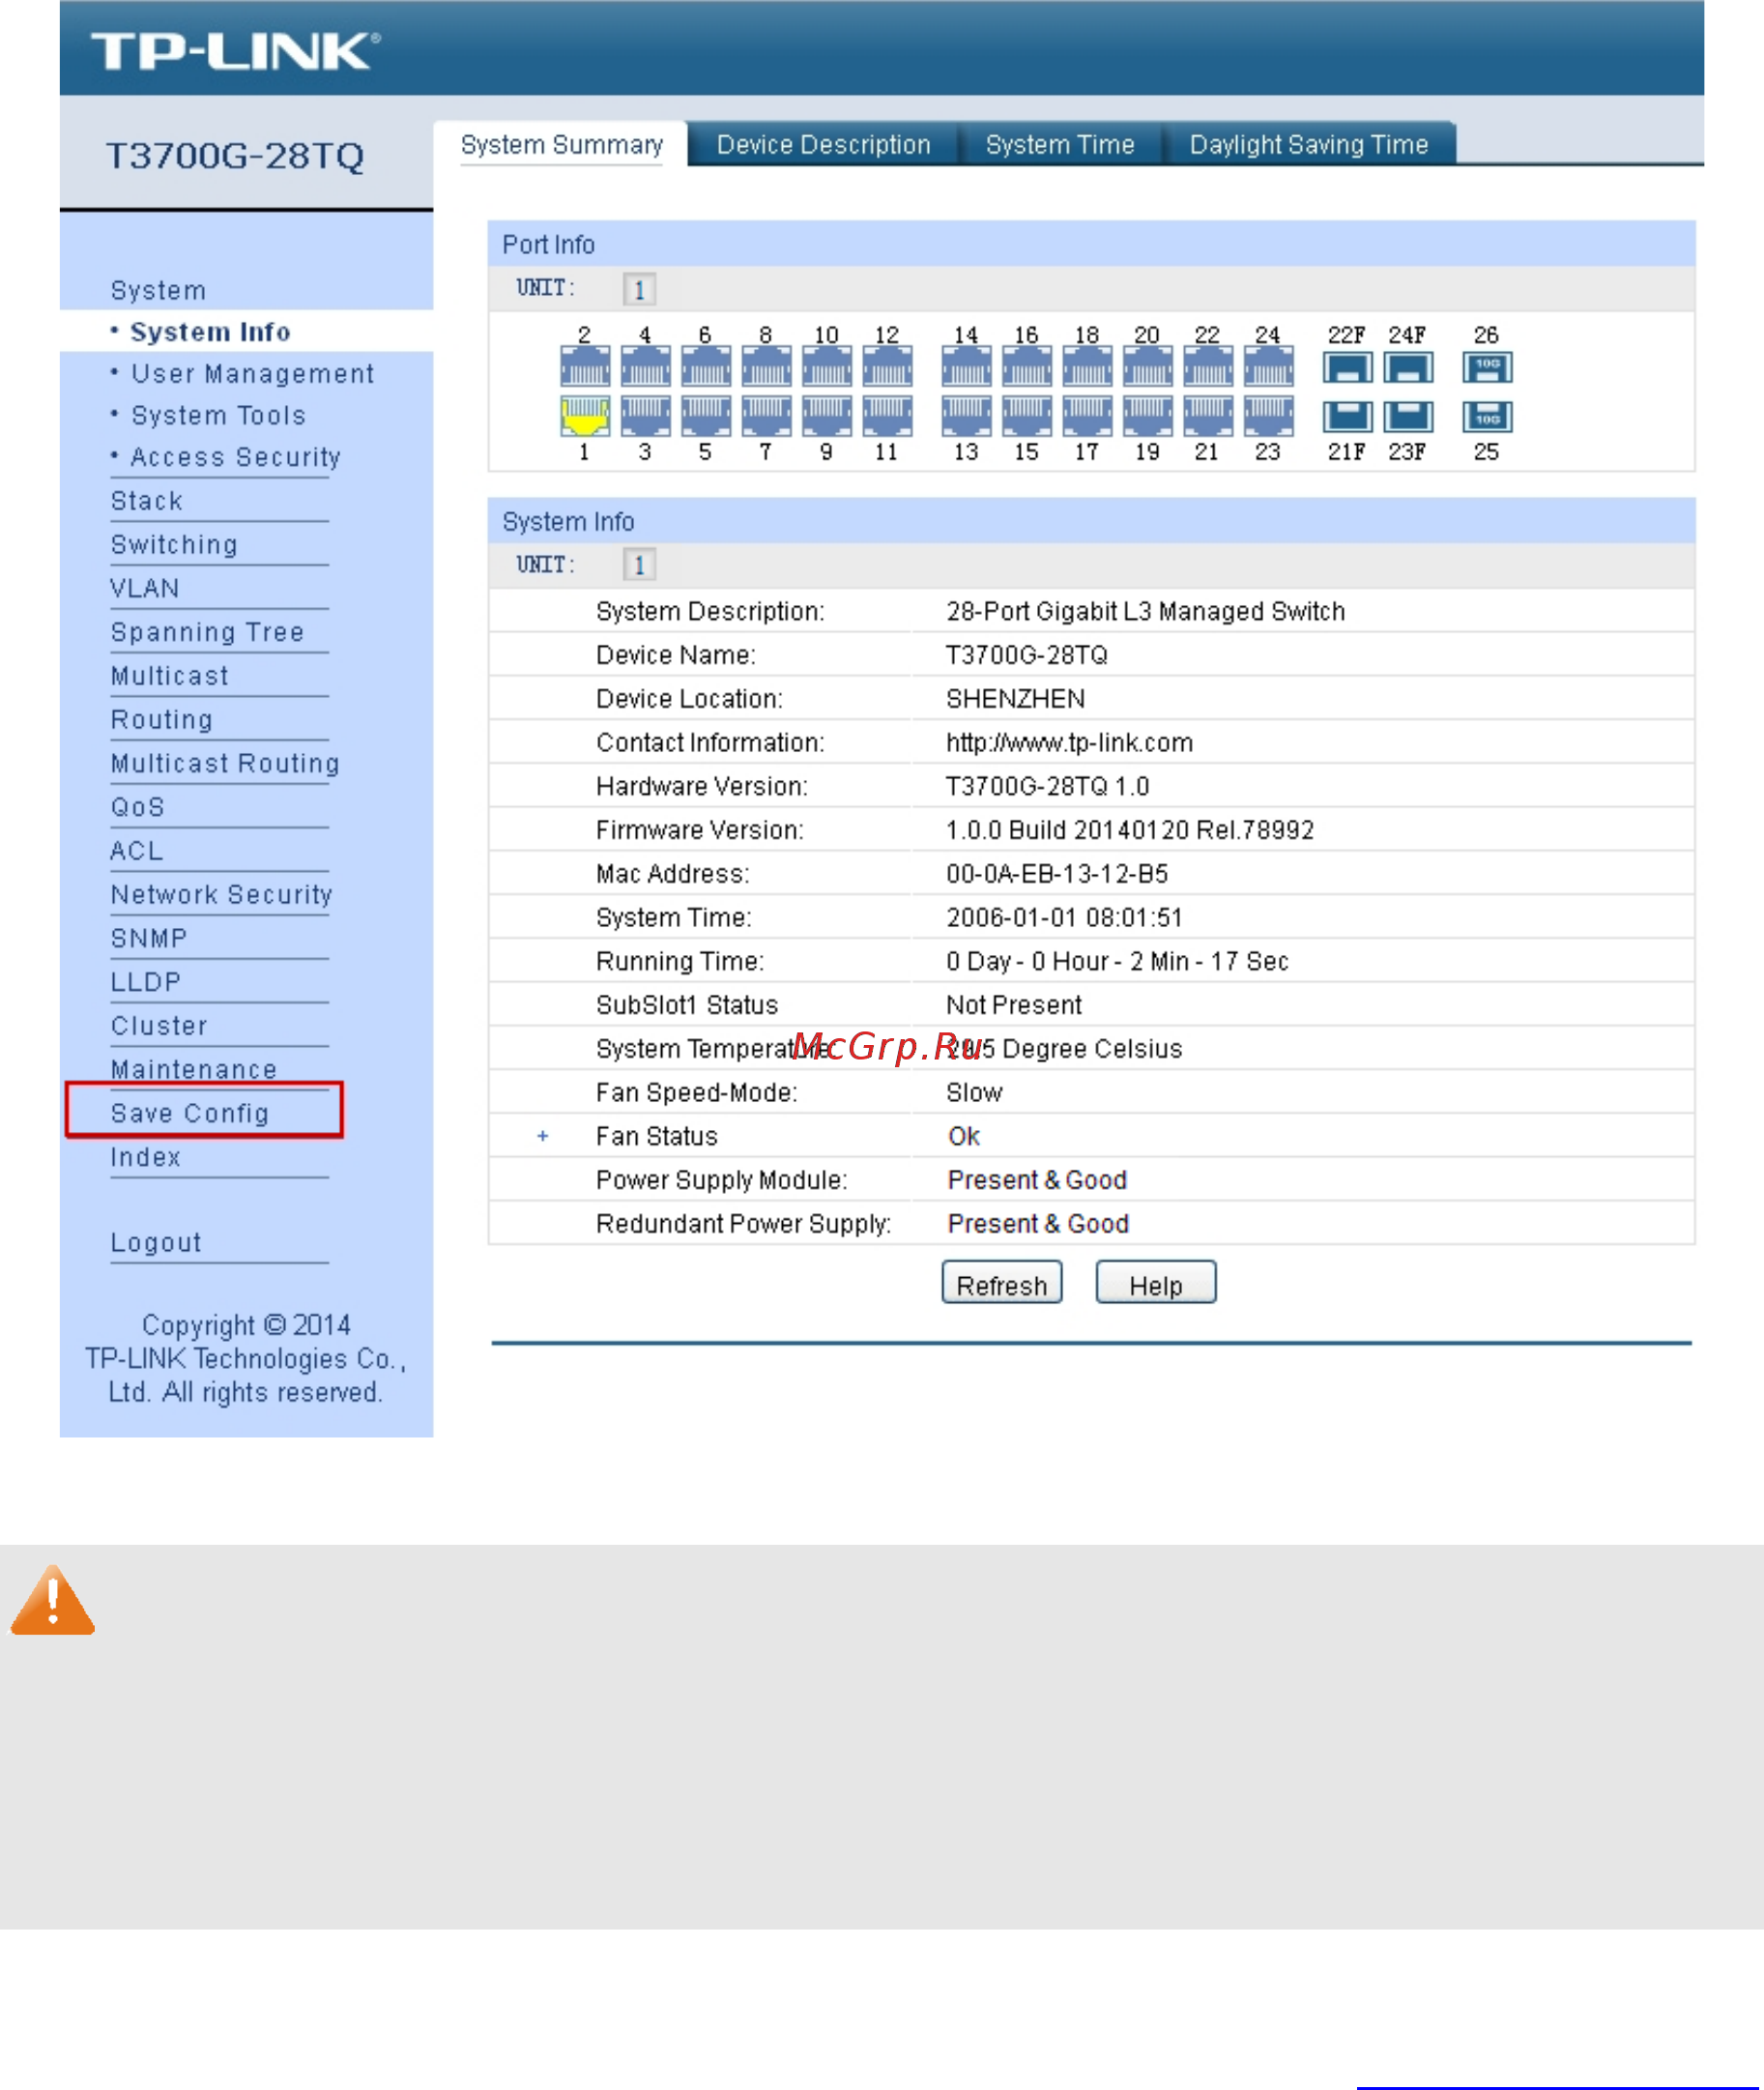Select port 16 icon
Image resolution: width=1764 pixels, height=2090 pixels.
1027,367
